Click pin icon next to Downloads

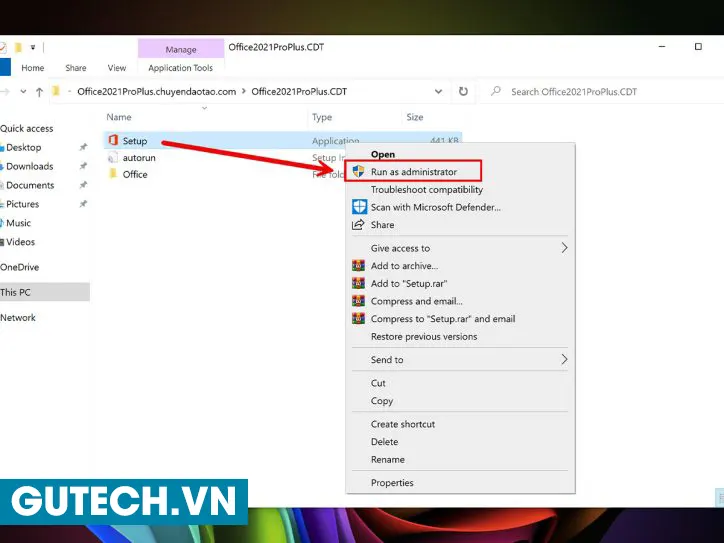click(x=83, y=166)
